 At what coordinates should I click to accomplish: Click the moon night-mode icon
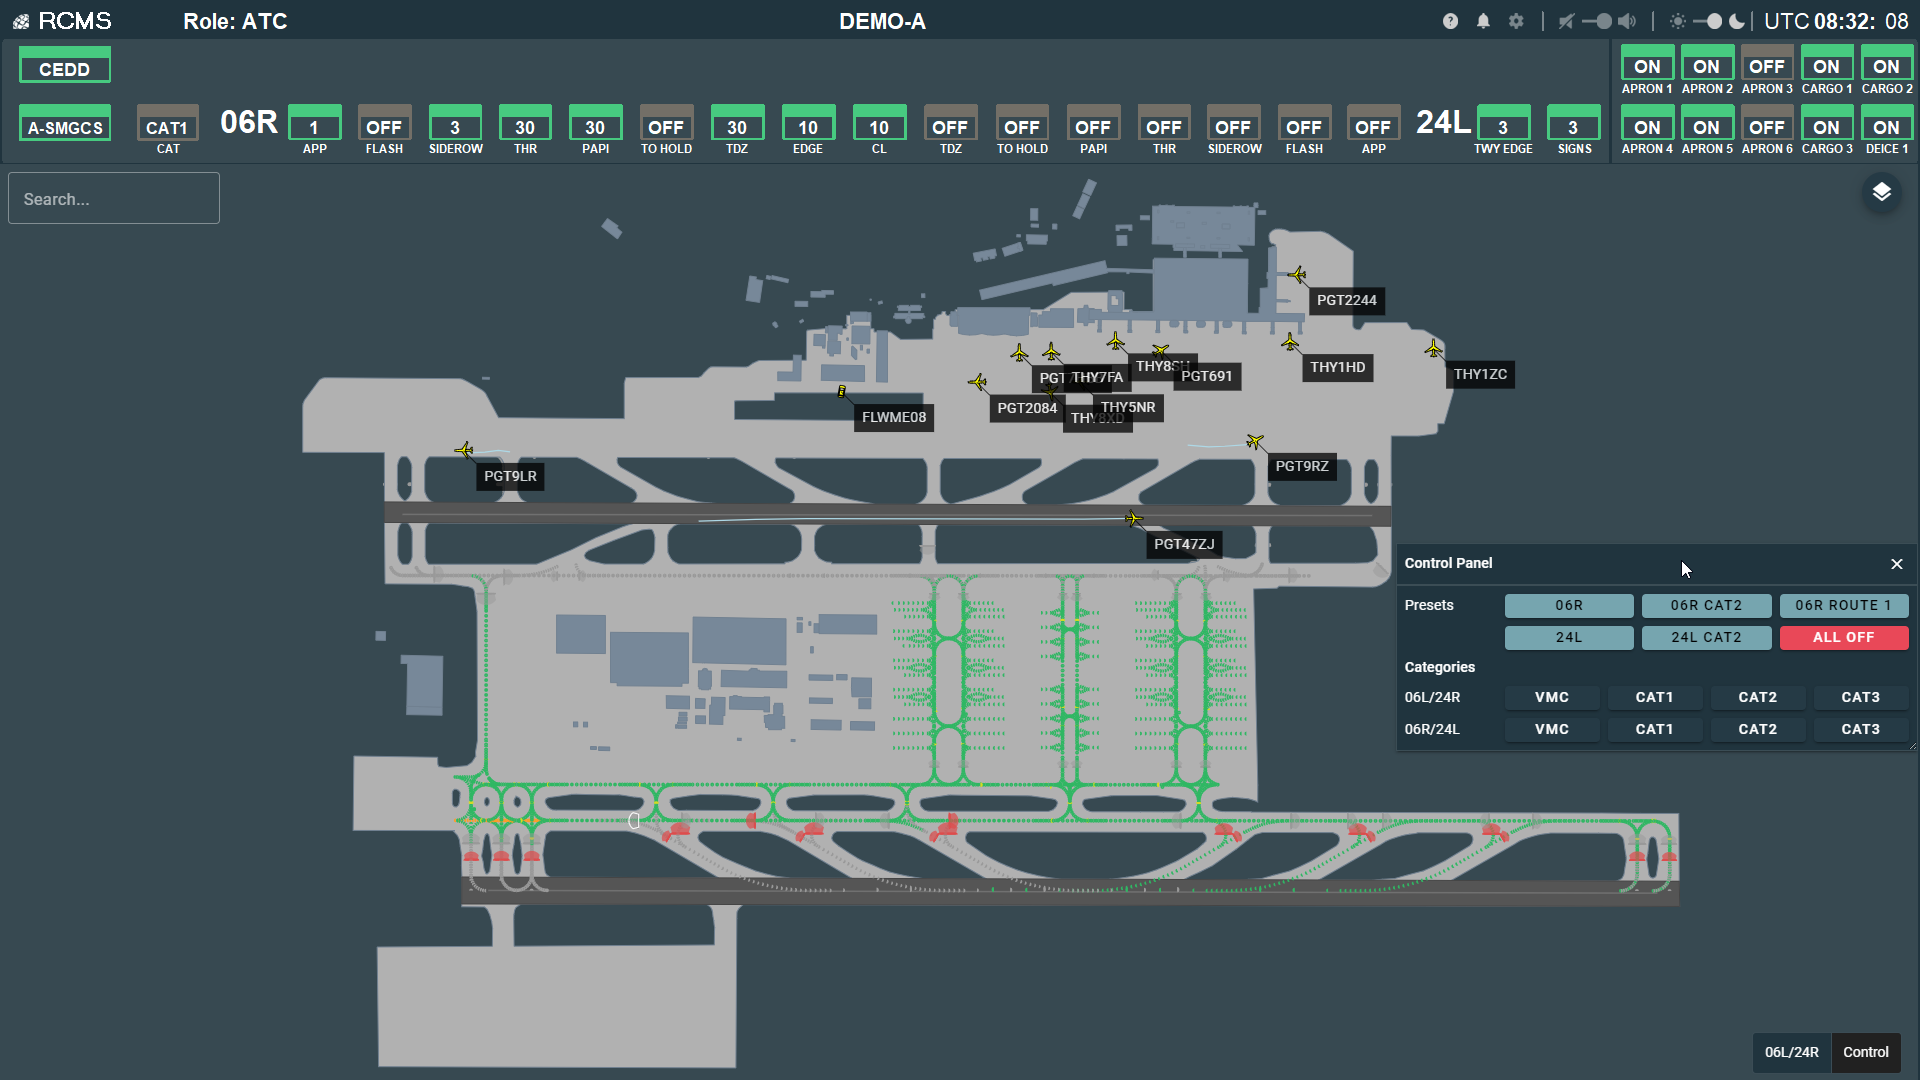(1737, 21)
